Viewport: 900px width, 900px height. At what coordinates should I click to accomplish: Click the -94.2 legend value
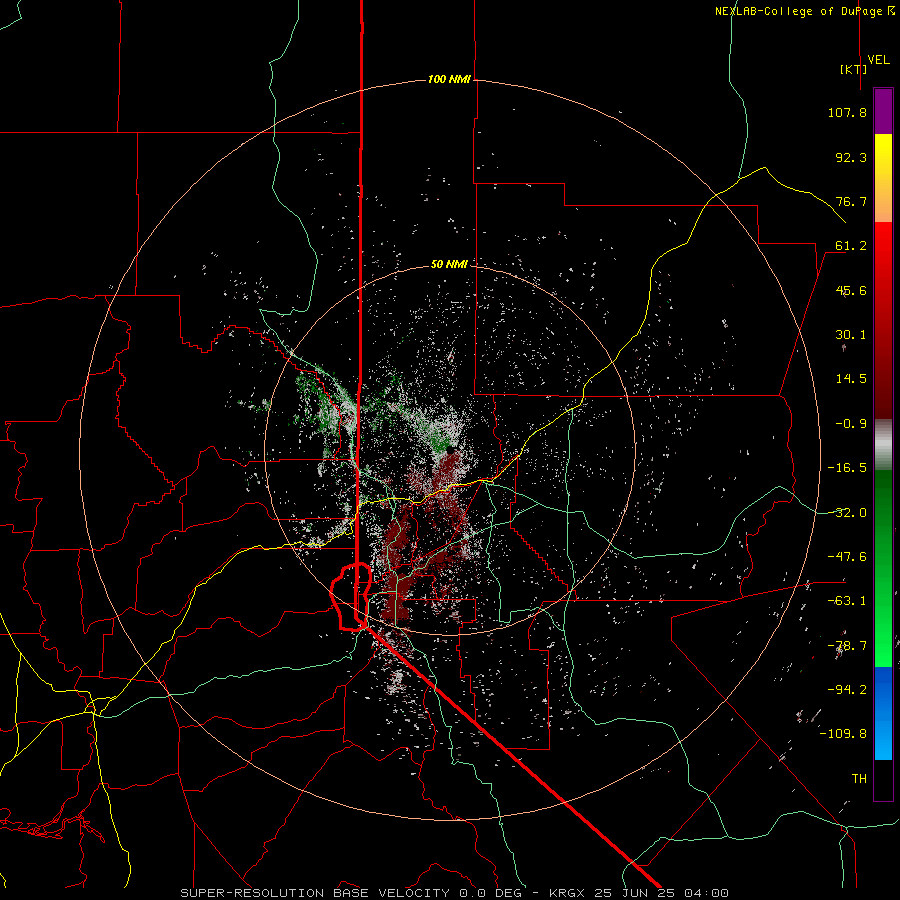(847, 689)
